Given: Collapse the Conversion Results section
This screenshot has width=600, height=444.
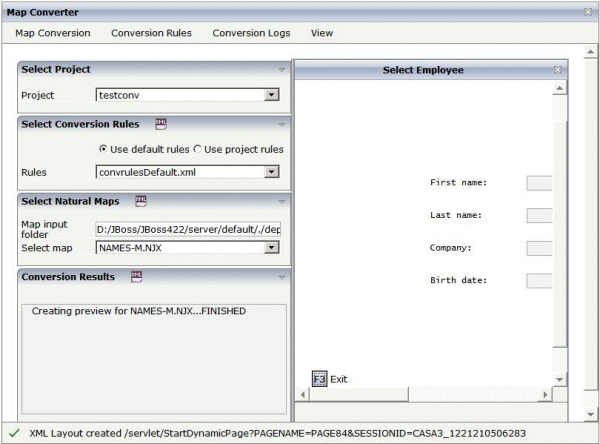Looking at the screenshot, I should [x=282, y=277].
